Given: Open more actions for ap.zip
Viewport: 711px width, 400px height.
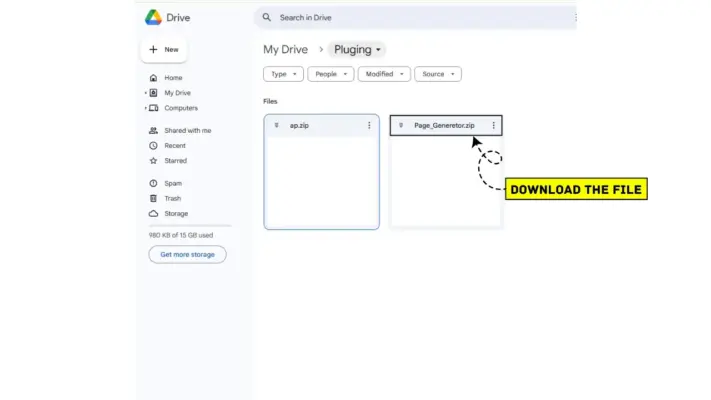Looking at the screenshot, I should tap(369, 125).
